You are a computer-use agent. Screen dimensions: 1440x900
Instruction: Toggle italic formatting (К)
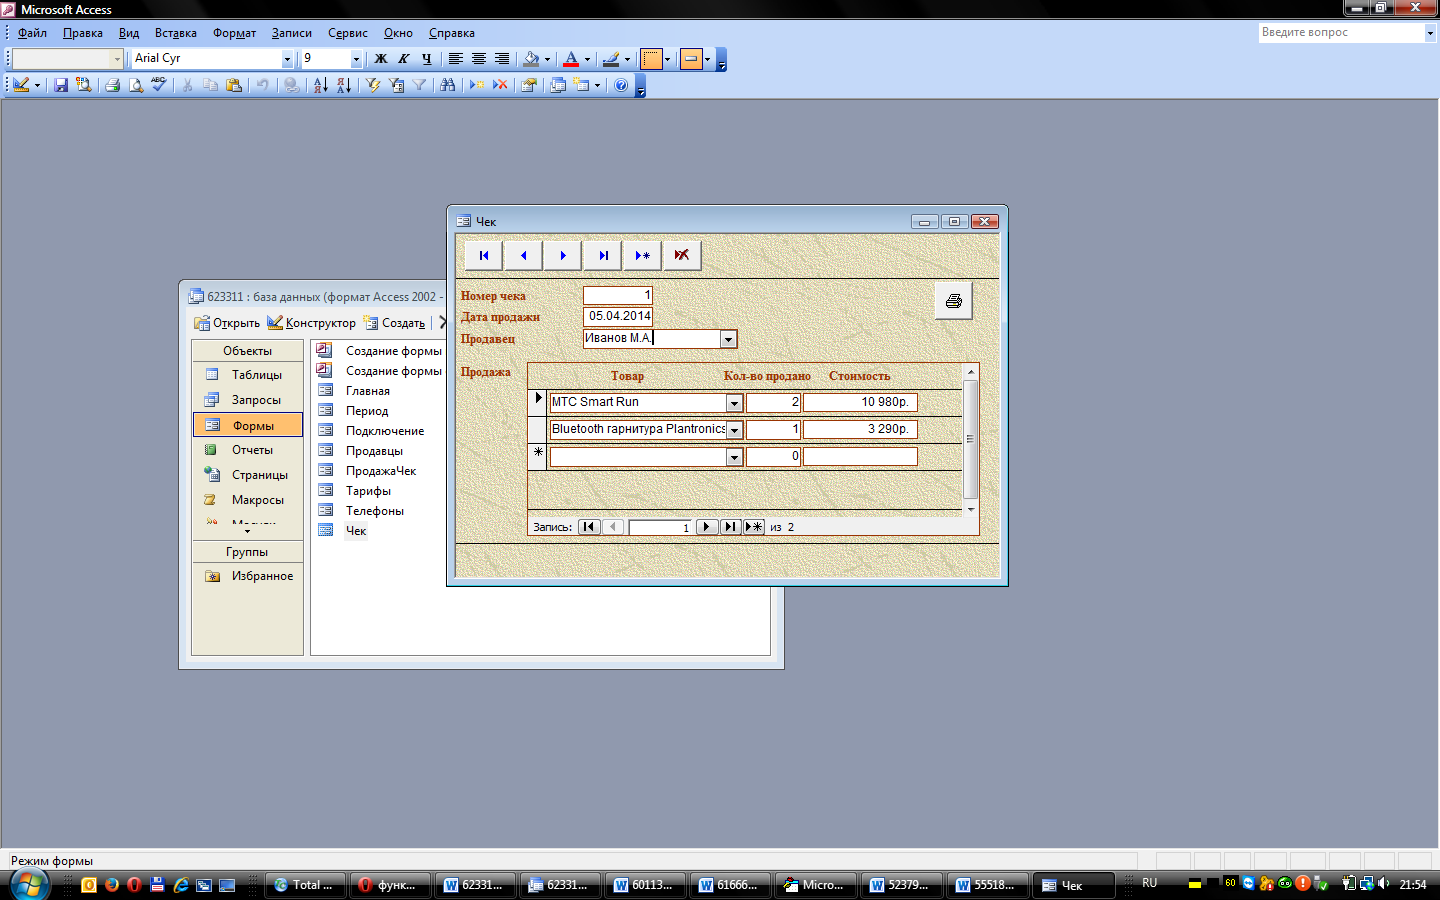(x=403, y=59)
